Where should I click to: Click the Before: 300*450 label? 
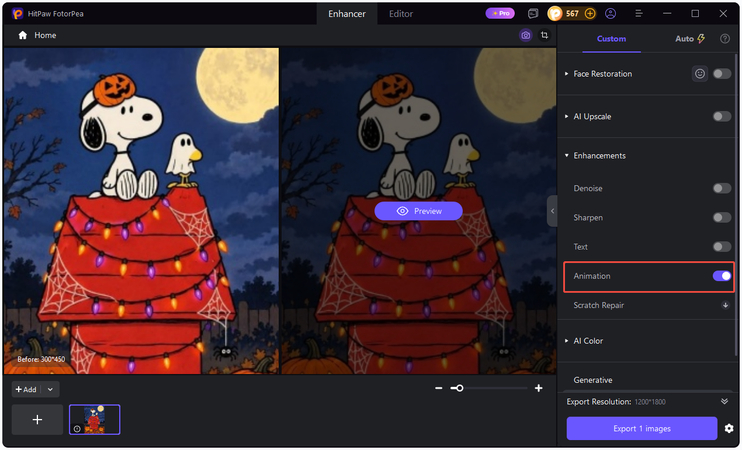pos(41,360)
